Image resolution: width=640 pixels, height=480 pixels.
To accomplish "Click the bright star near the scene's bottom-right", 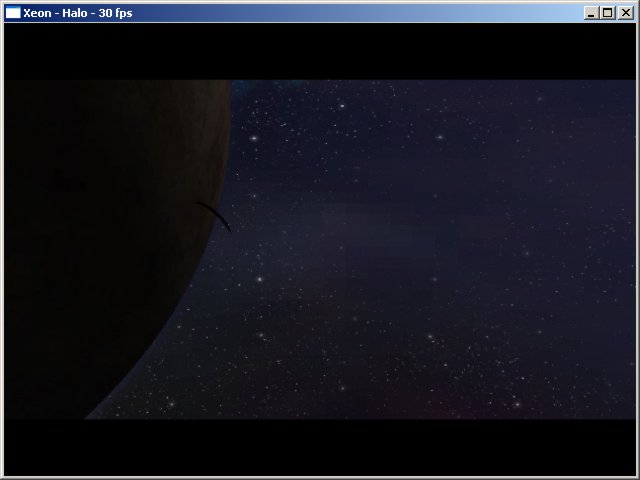I will [516, 404].
